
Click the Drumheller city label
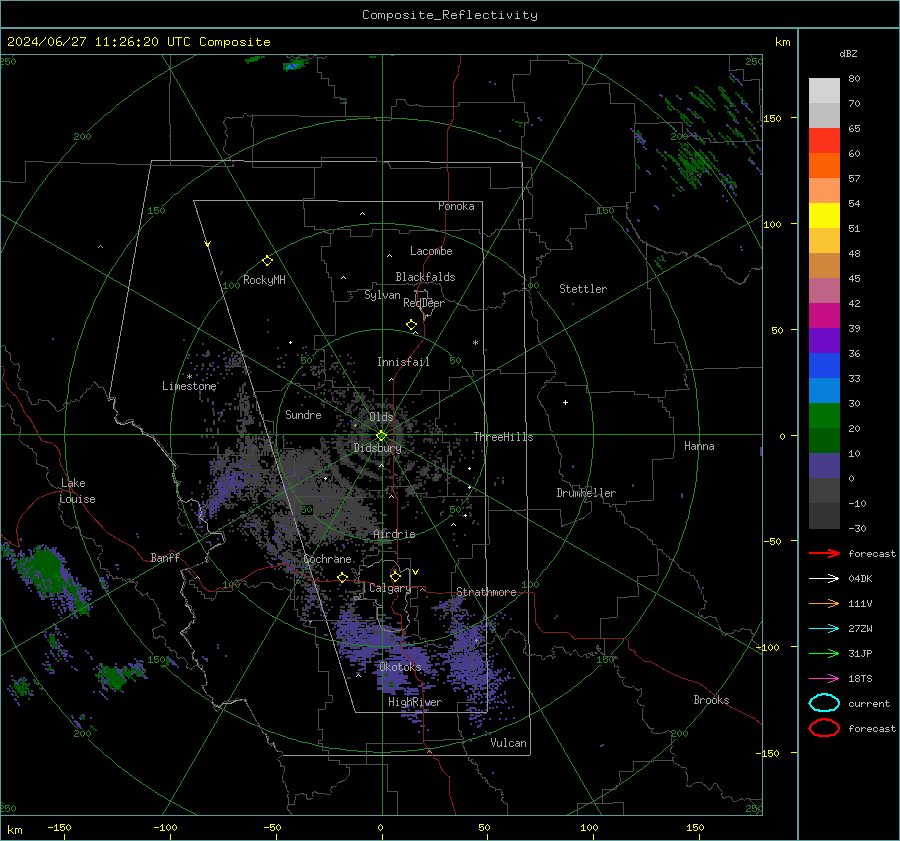586,493
